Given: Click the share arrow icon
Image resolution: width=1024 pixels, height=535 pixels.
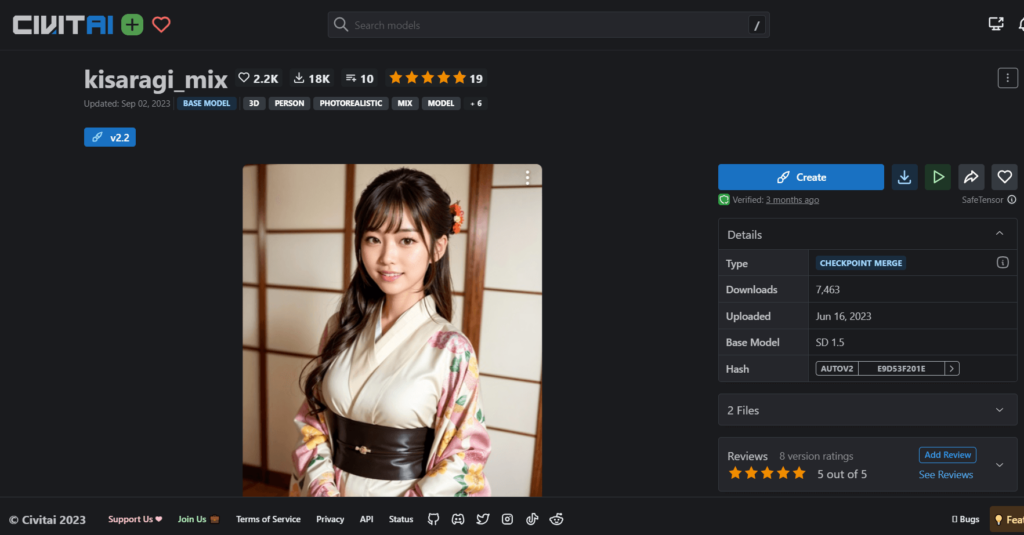Looking at the screenshot, I should tap(971, 177).
